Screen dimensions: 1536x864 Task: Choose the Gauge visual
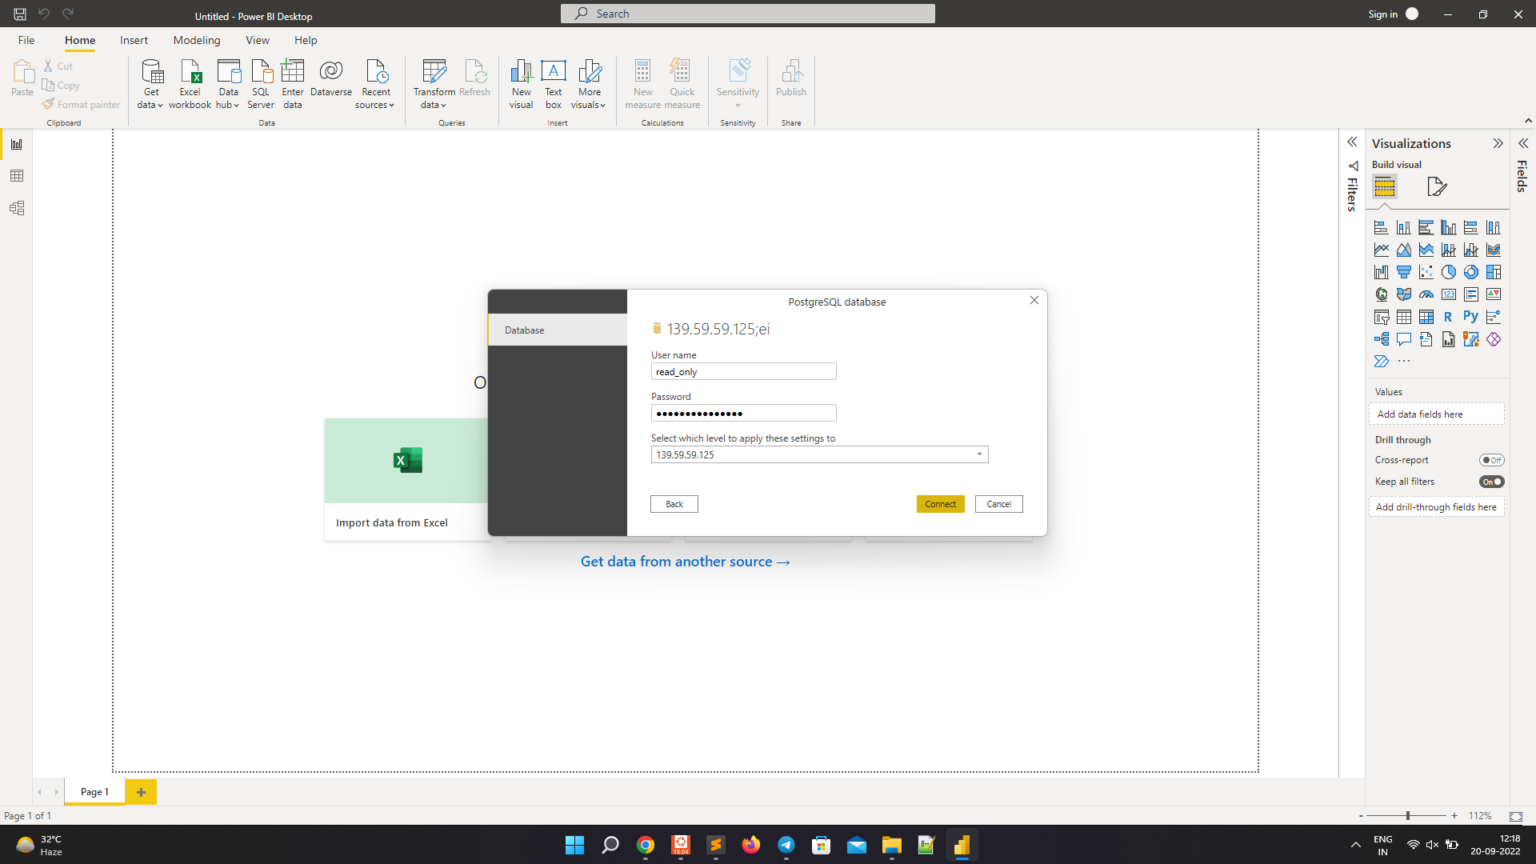pyautogui.click(x=1426, y=295)
